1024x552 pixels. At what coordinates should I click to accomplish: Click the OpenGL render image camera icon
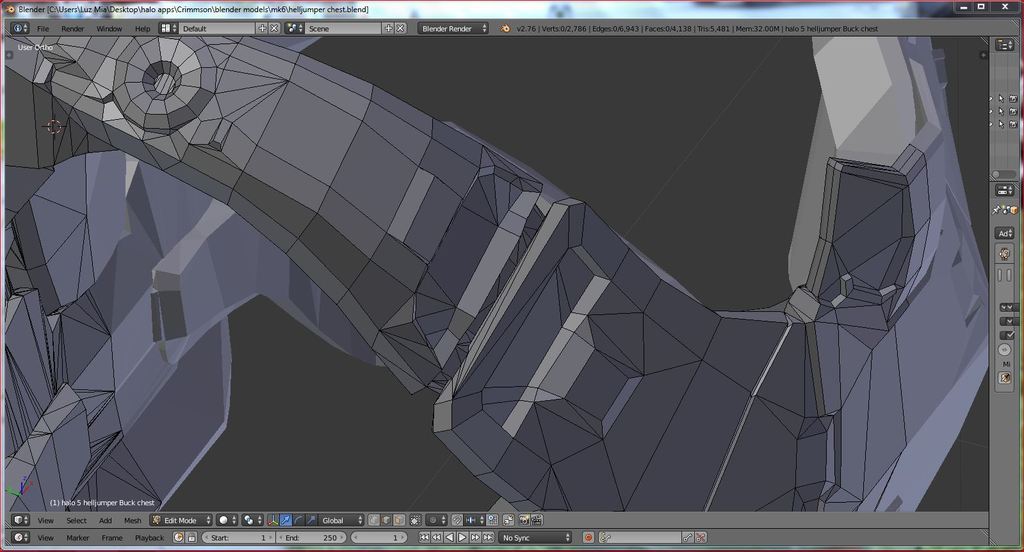pyautogui.click(x=523, y=520)
